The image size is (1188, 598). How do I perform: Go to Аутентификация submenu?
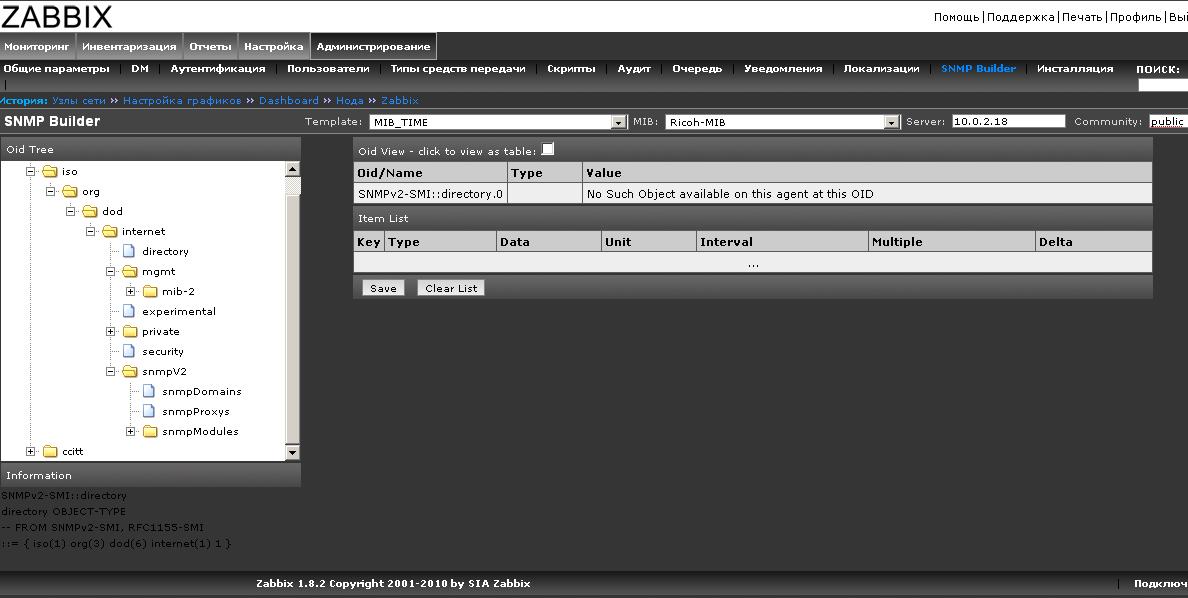click(x=218, y=68)
